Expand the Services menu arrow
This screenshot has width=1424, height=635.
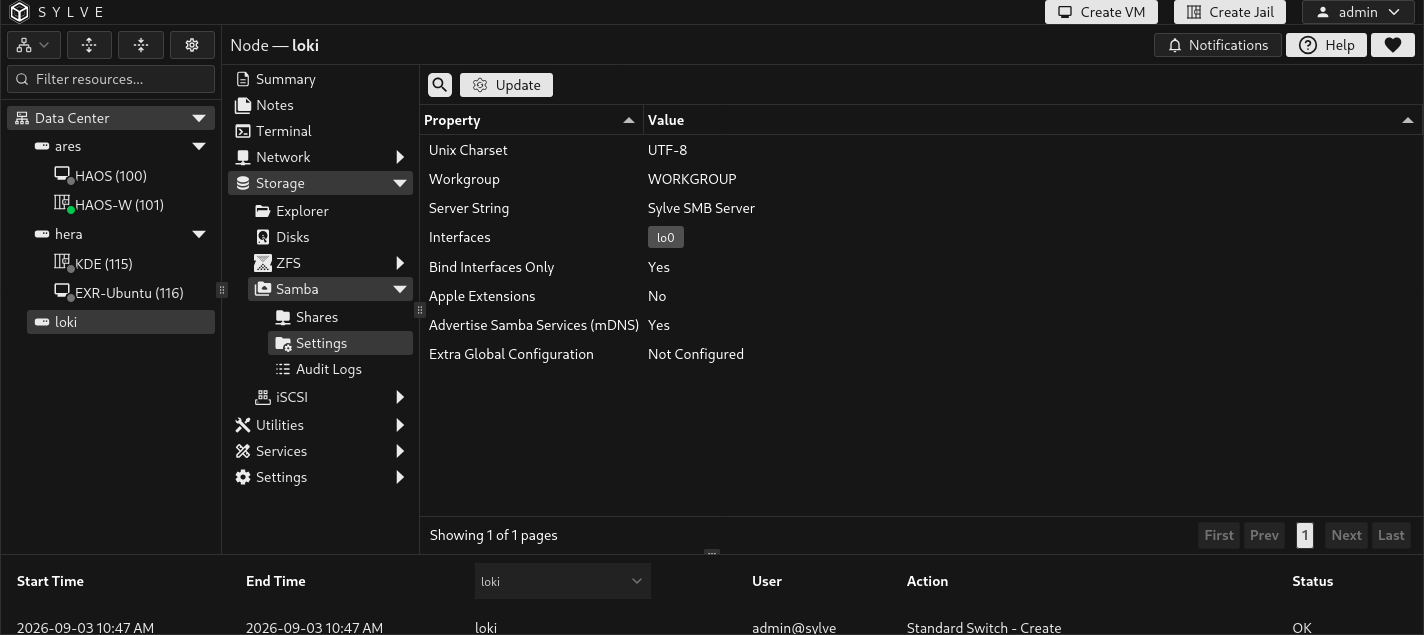400,451
